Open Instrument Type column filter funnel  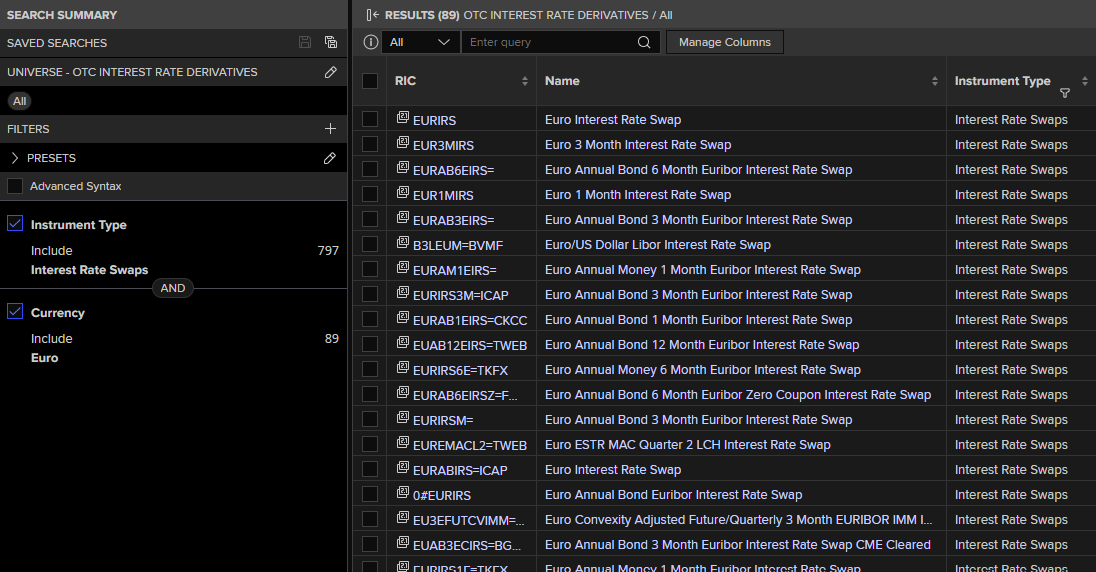1065,93
